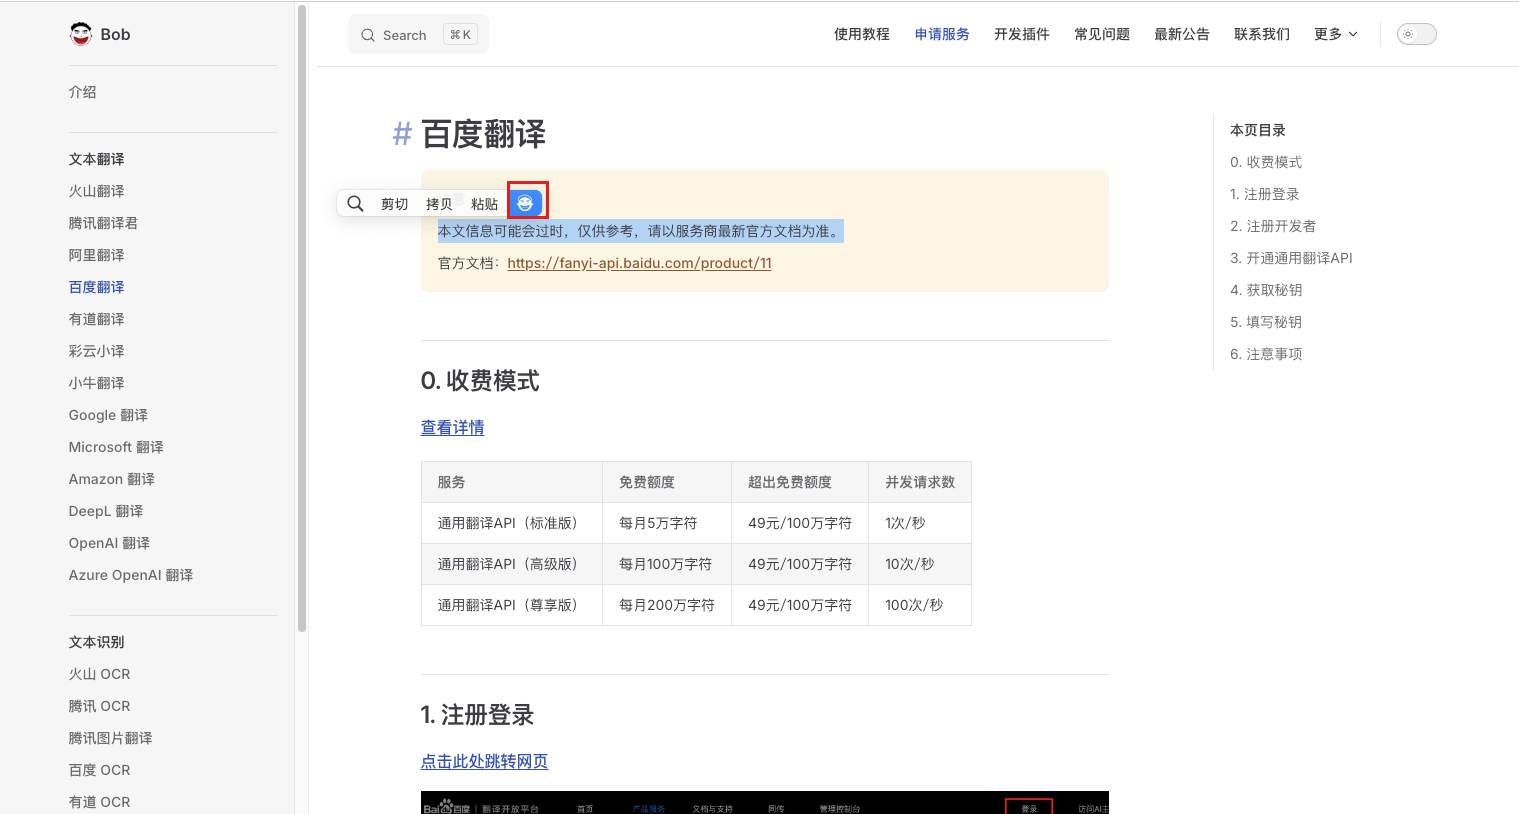This screenshot has width=1519, height=814.
Task: Open 腾讯 OCR in the sidebar
Action: [100, 706]
